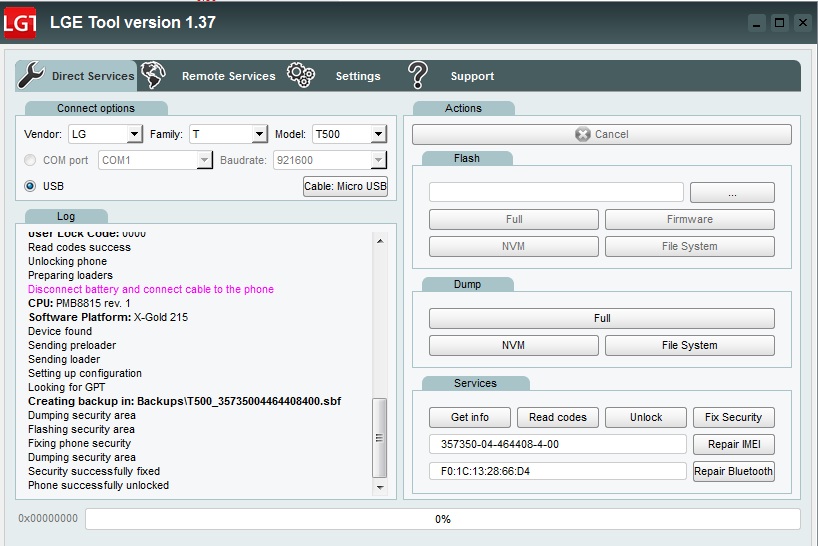This screenshot has height=546, width=818.
Task: Click the Repair IMEI button
Action: point(733,444)
